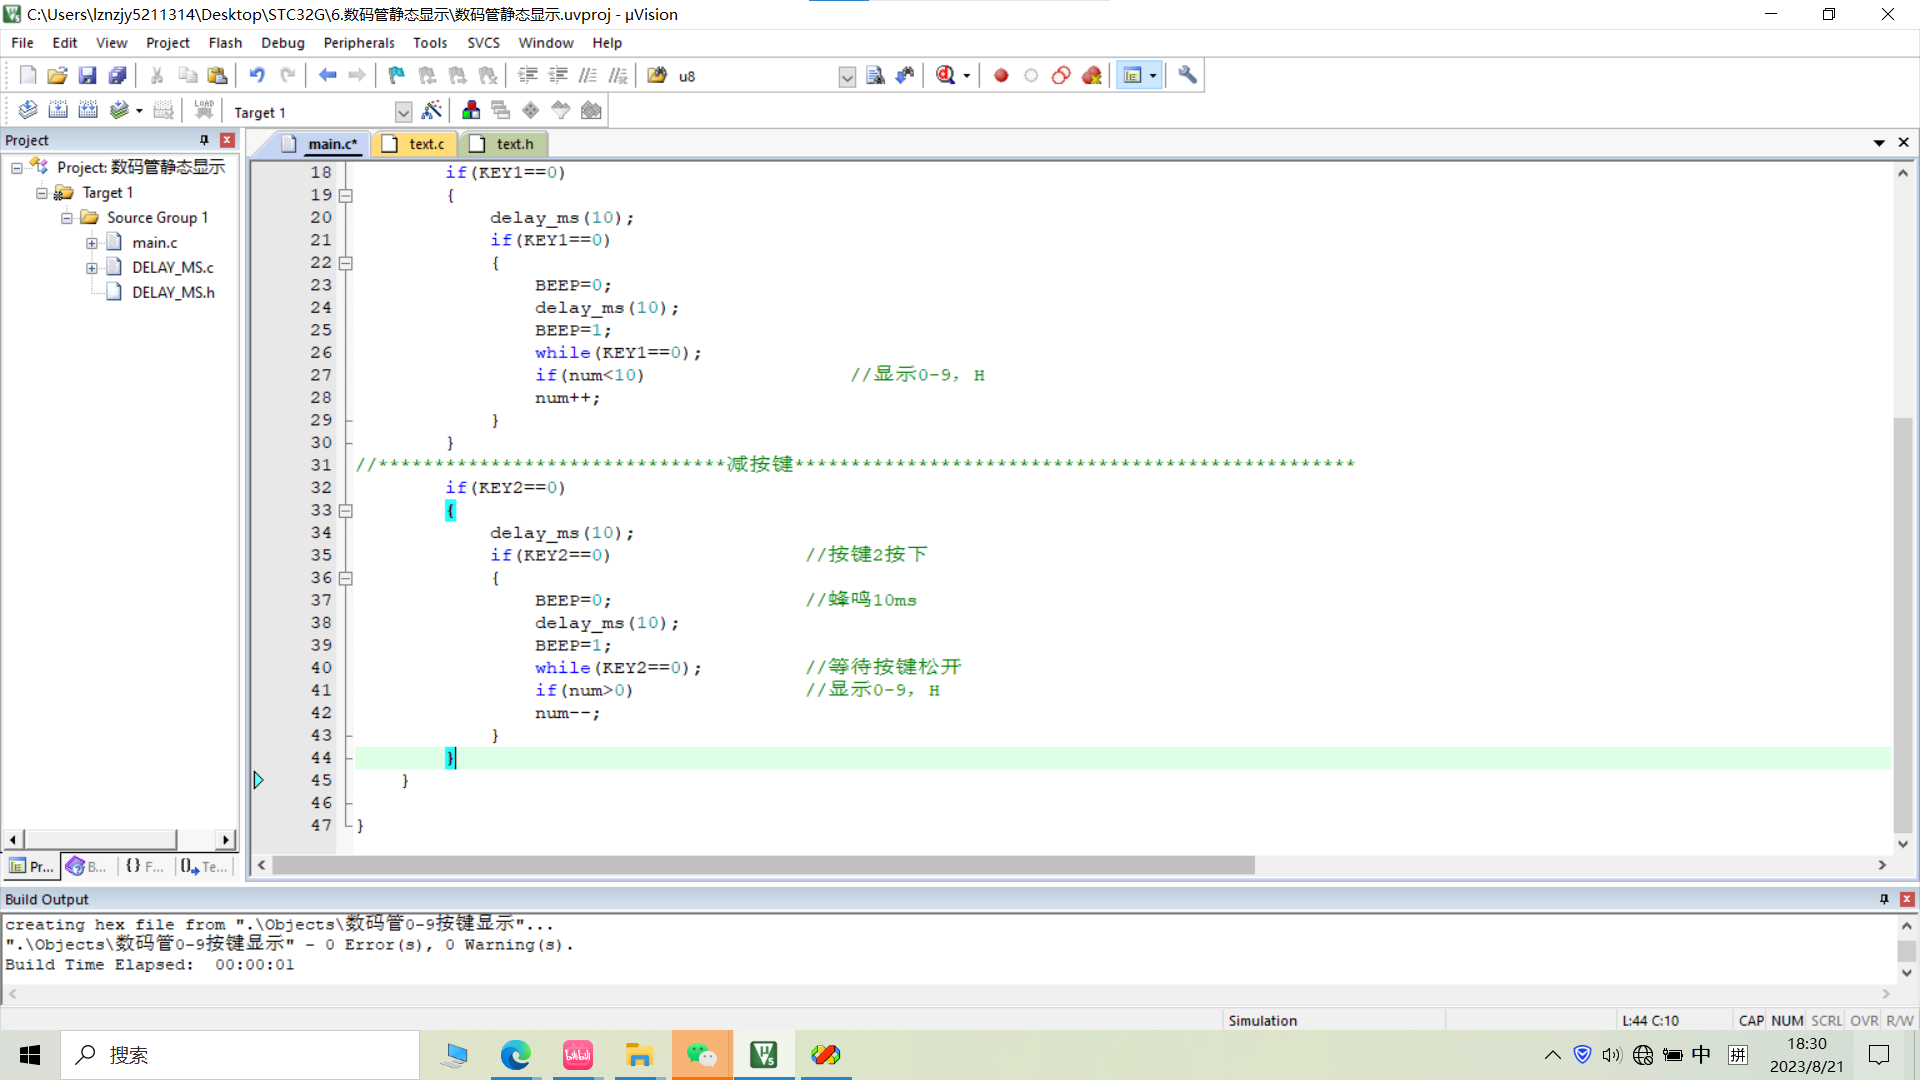Open the Peripherals menu
Viewport: 1920px width, 1080px height.
(359, 43)
